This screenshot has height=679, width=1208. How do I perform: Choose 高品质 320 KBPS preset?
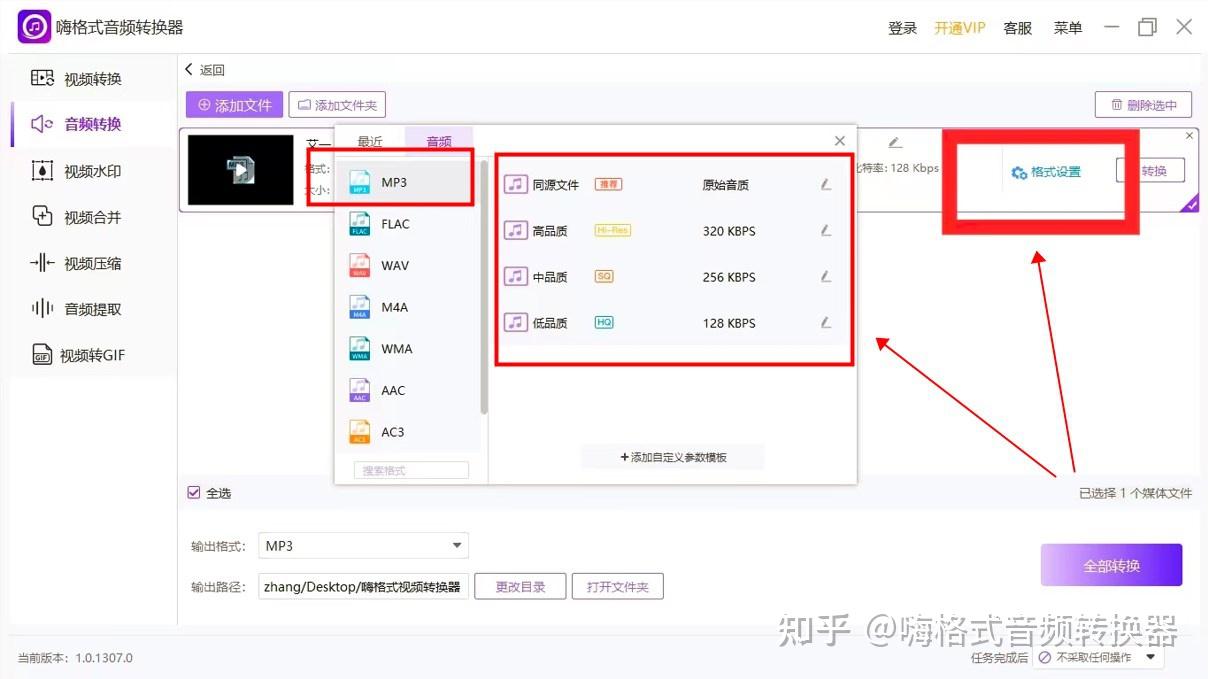[670, 231]
